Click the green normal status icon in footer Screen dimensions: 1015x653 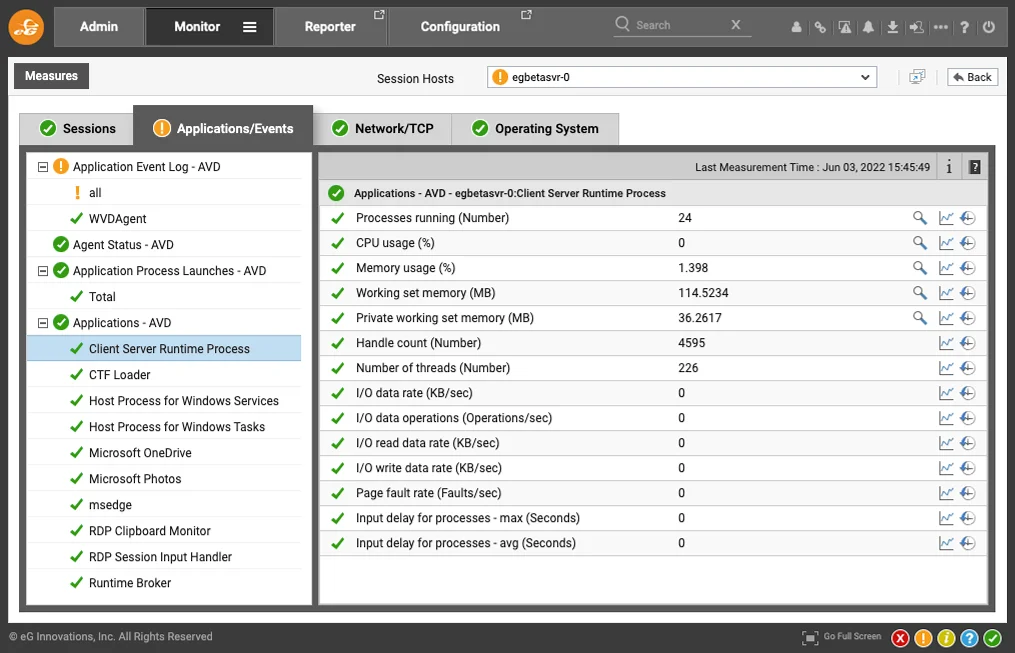pyautogui.click(x=992, y=638)
